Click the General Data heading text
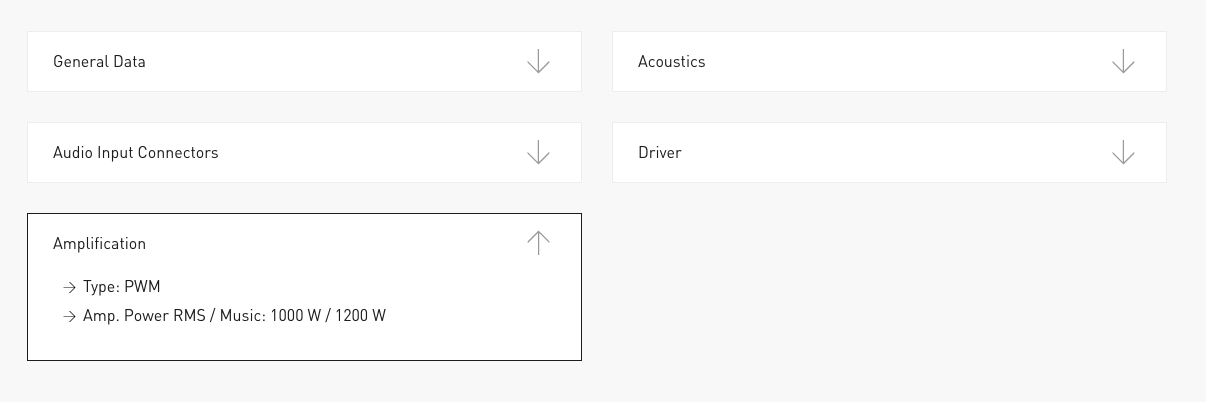 coord(99,62)
